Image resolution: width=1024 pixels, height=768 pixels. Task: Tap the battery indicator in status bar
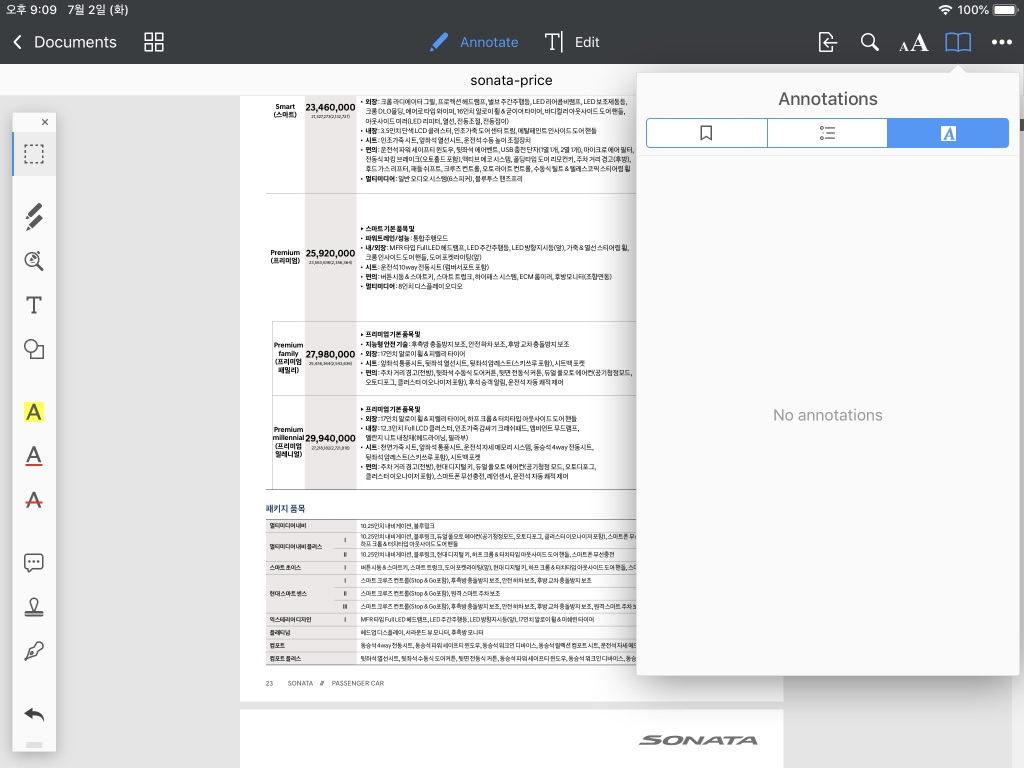(1005, 10)
